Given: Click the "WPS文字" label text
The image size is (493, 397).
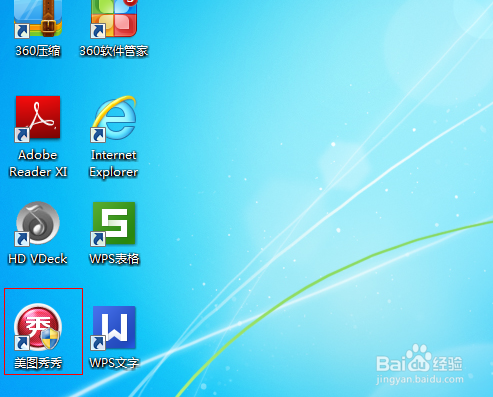Looking at the screenshot, I should click(114, 363).
